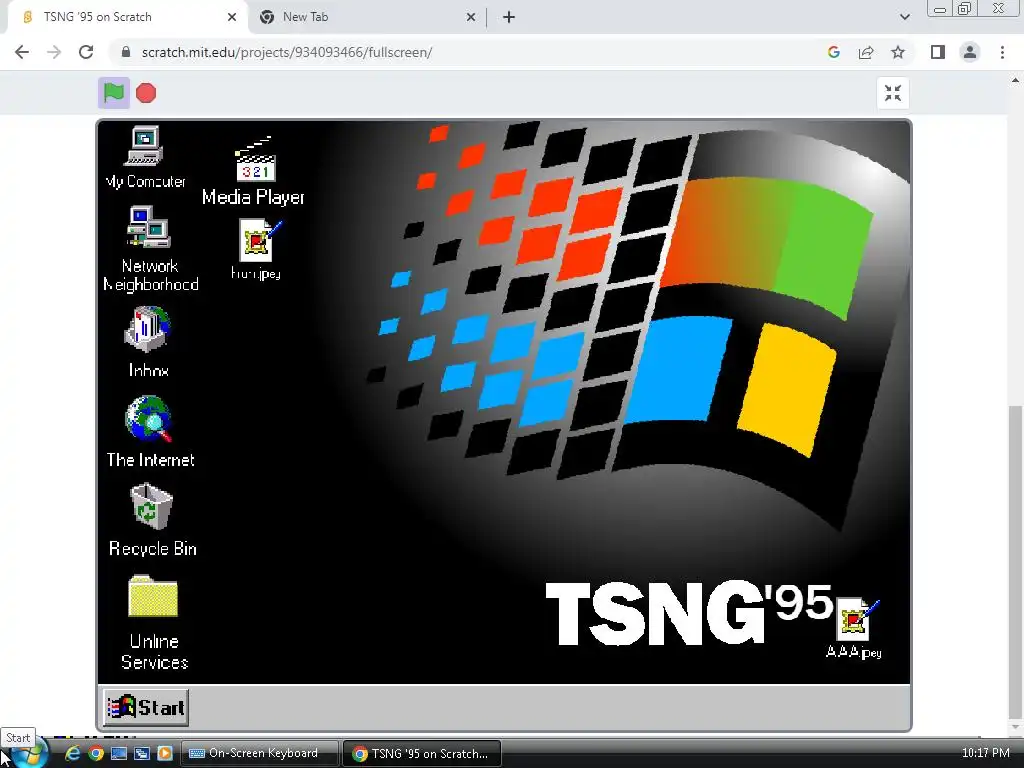Open the jpeg image file under Media Player
Image resolution: width=1024 pixels, height=768 pixels.
click(256, 249)
